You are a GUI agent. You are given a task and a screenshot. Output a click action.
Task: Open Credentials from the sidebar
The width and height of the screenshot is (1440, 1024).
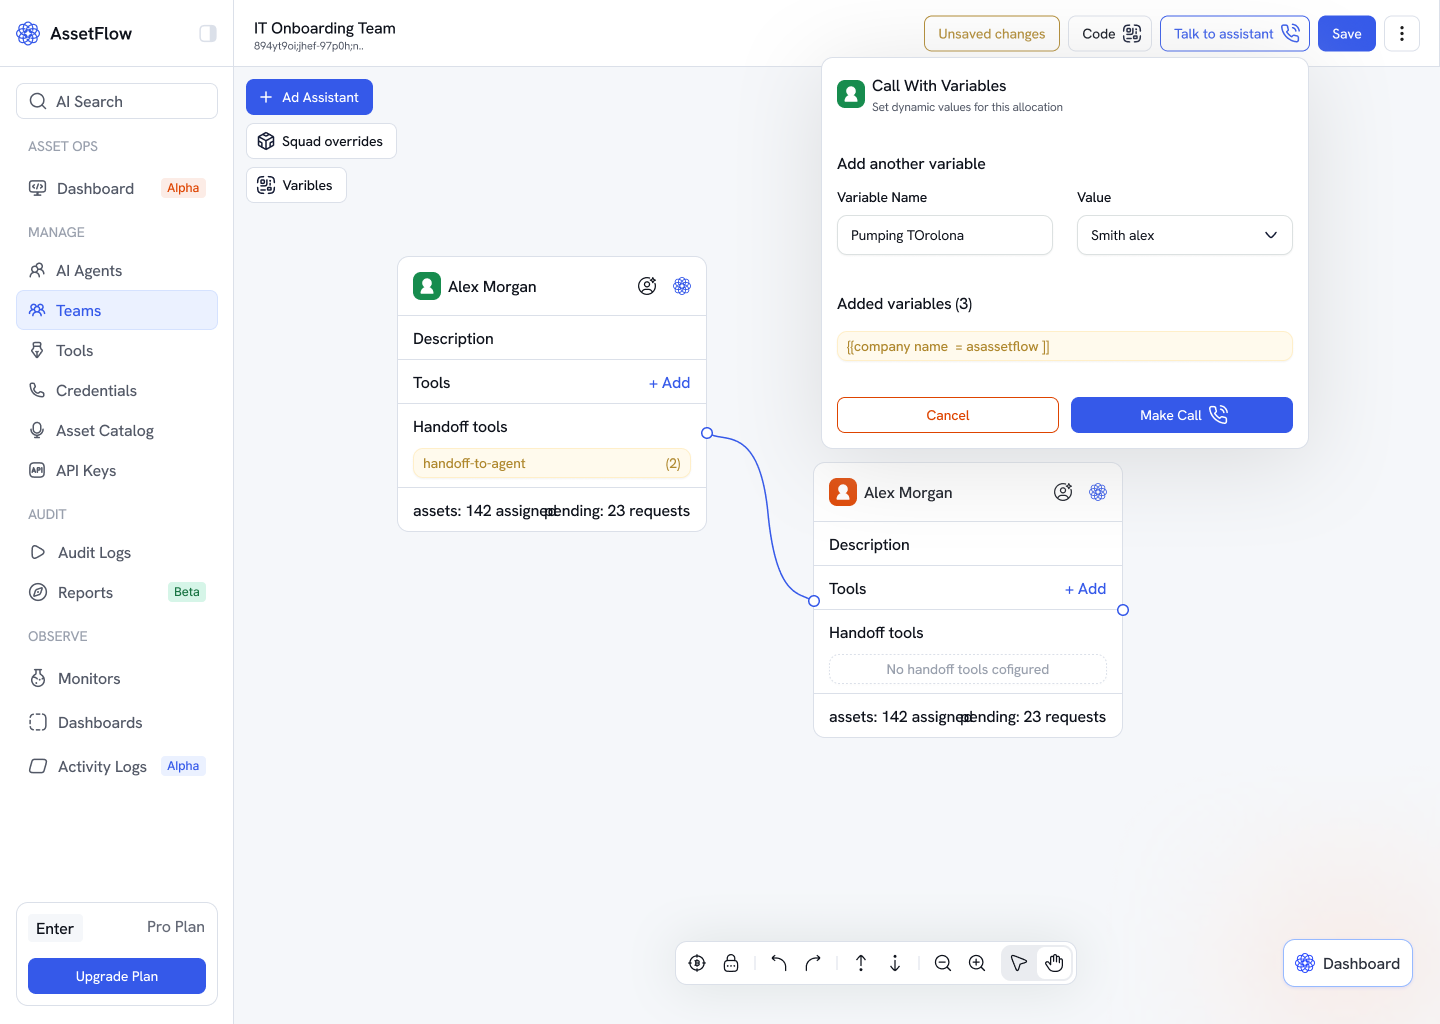[117, 390]
